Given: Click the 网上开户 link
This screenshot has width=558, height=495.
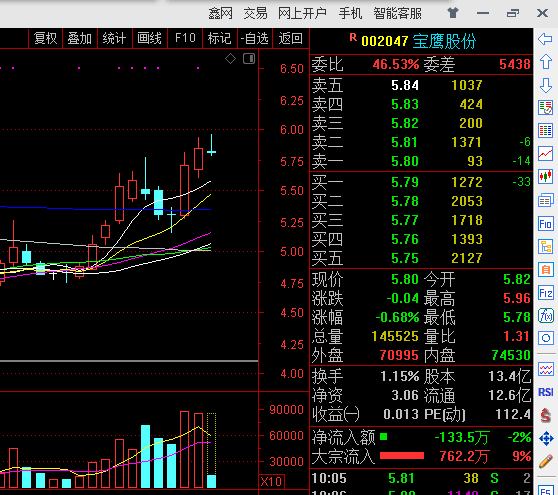Looking at the screenshot, I should coord(302,14).
